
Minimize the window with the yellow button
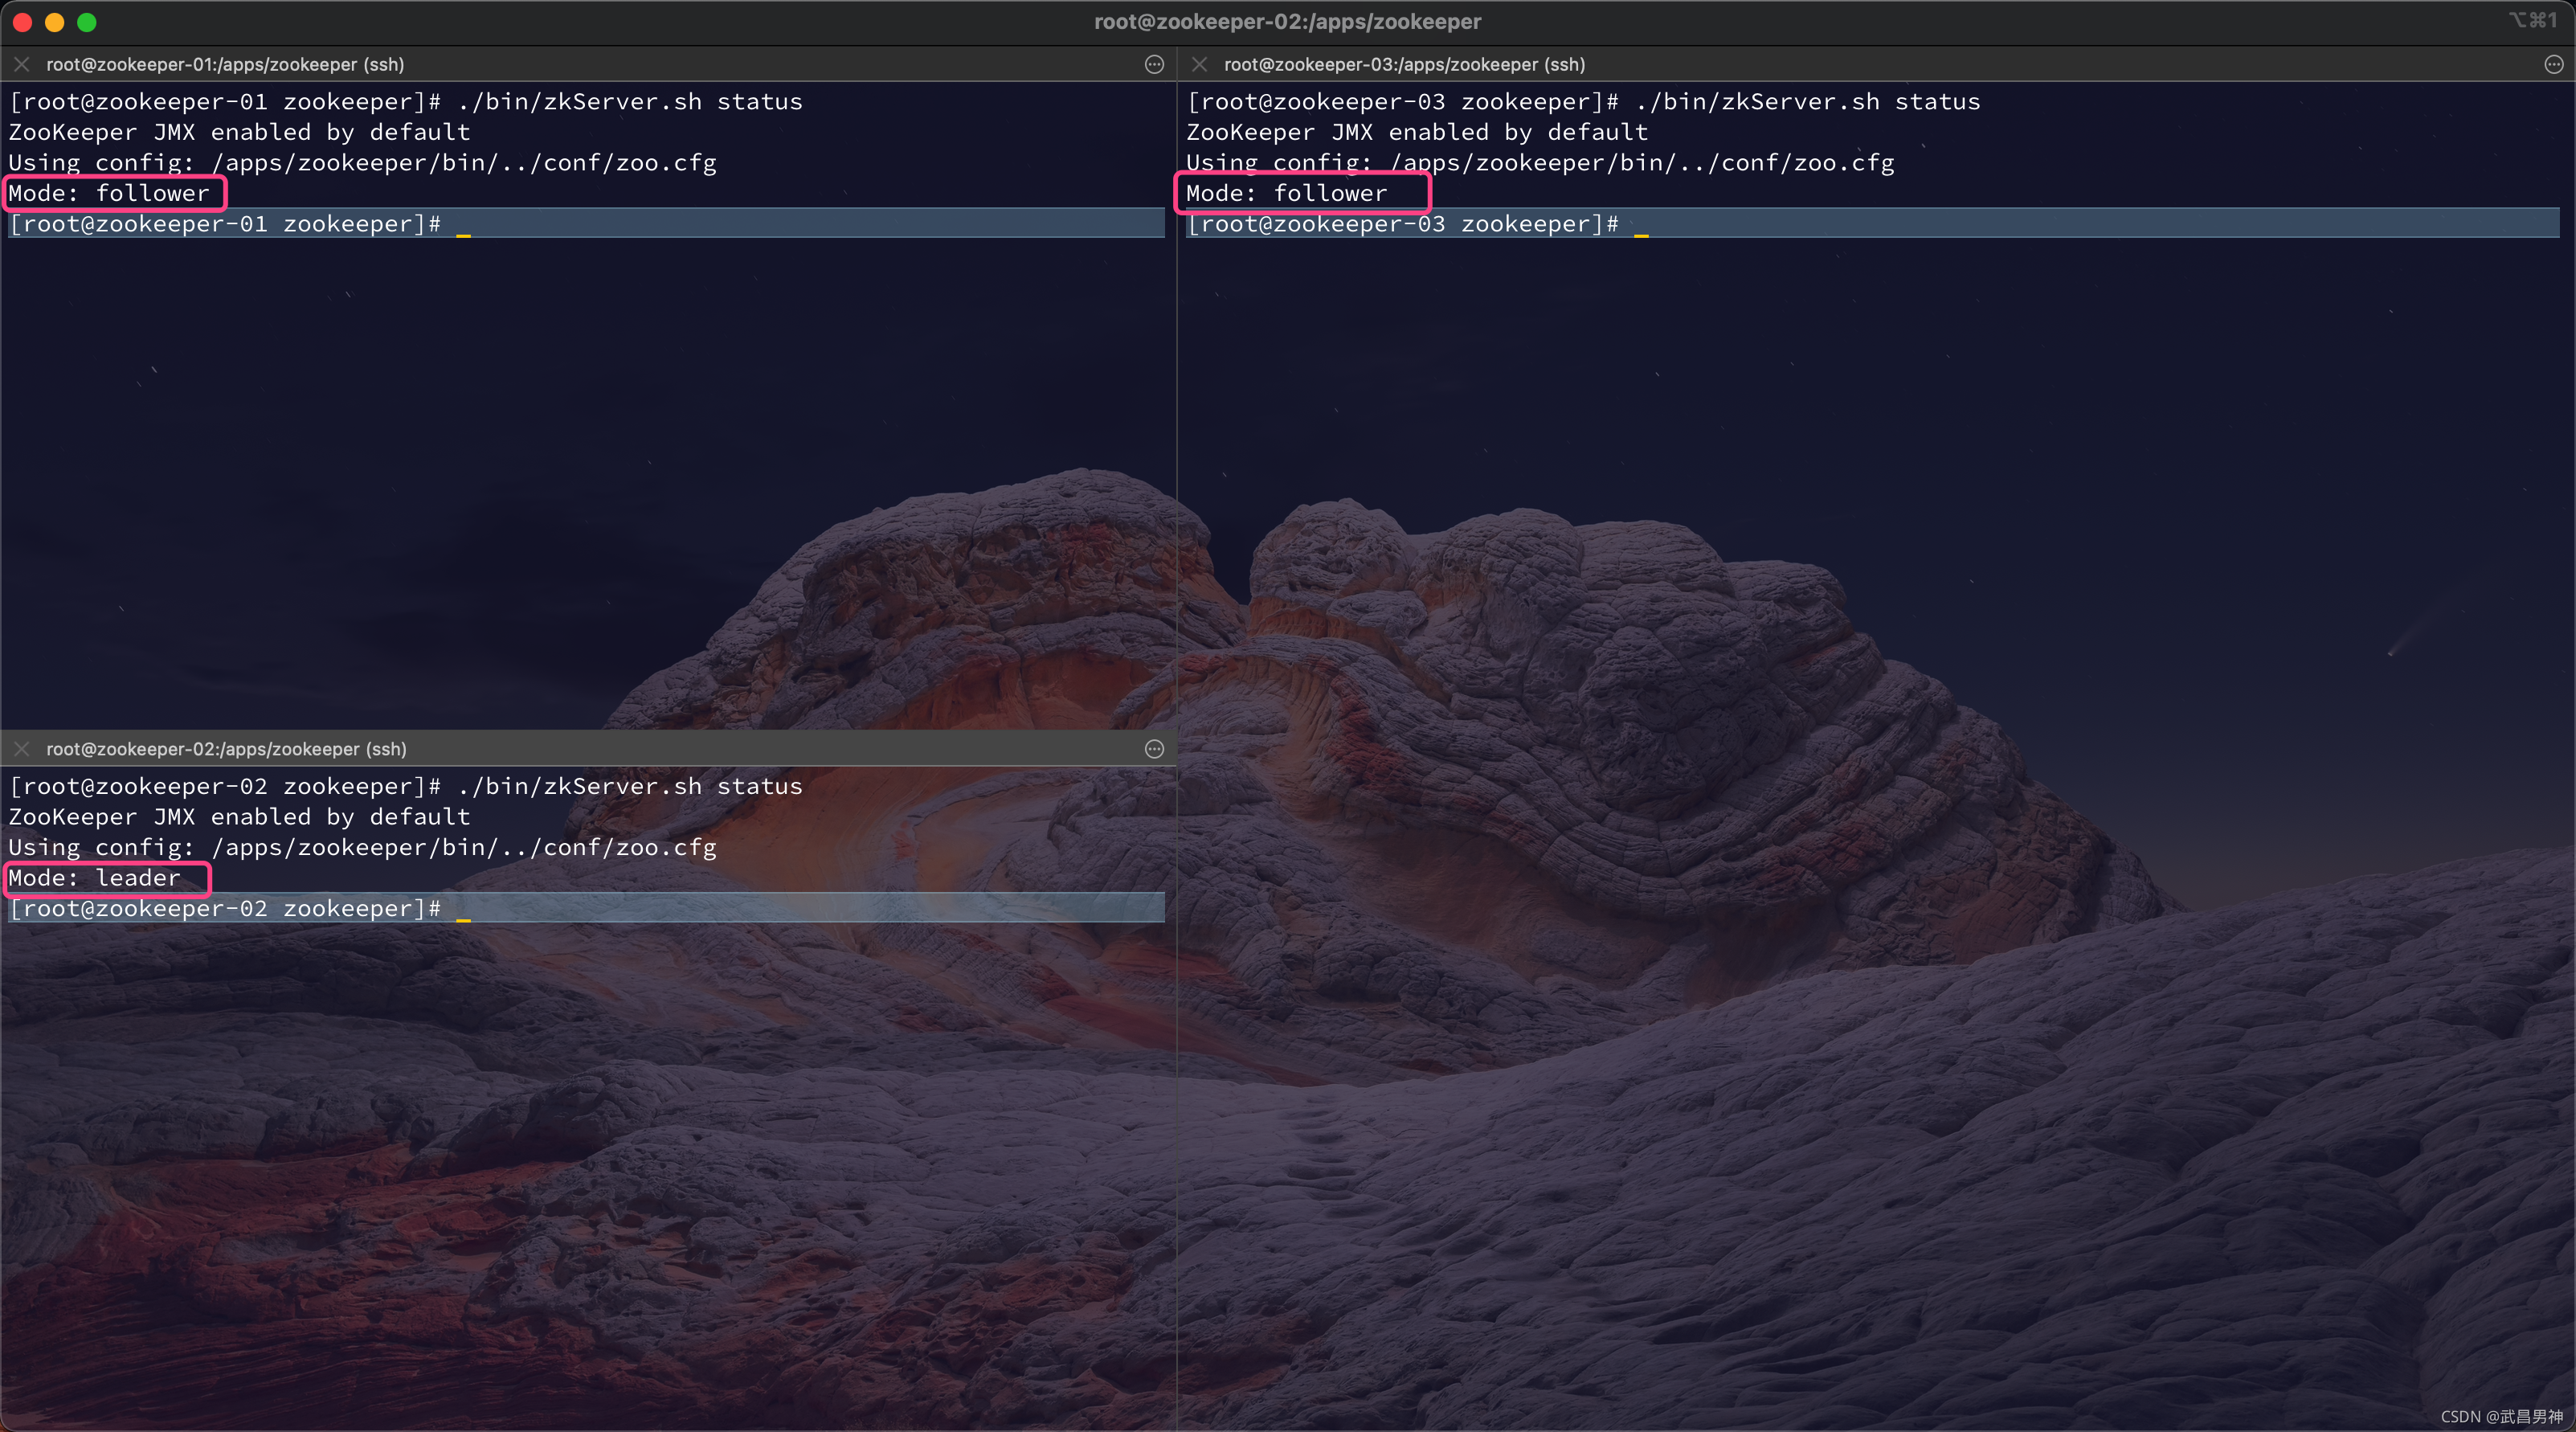55,22
